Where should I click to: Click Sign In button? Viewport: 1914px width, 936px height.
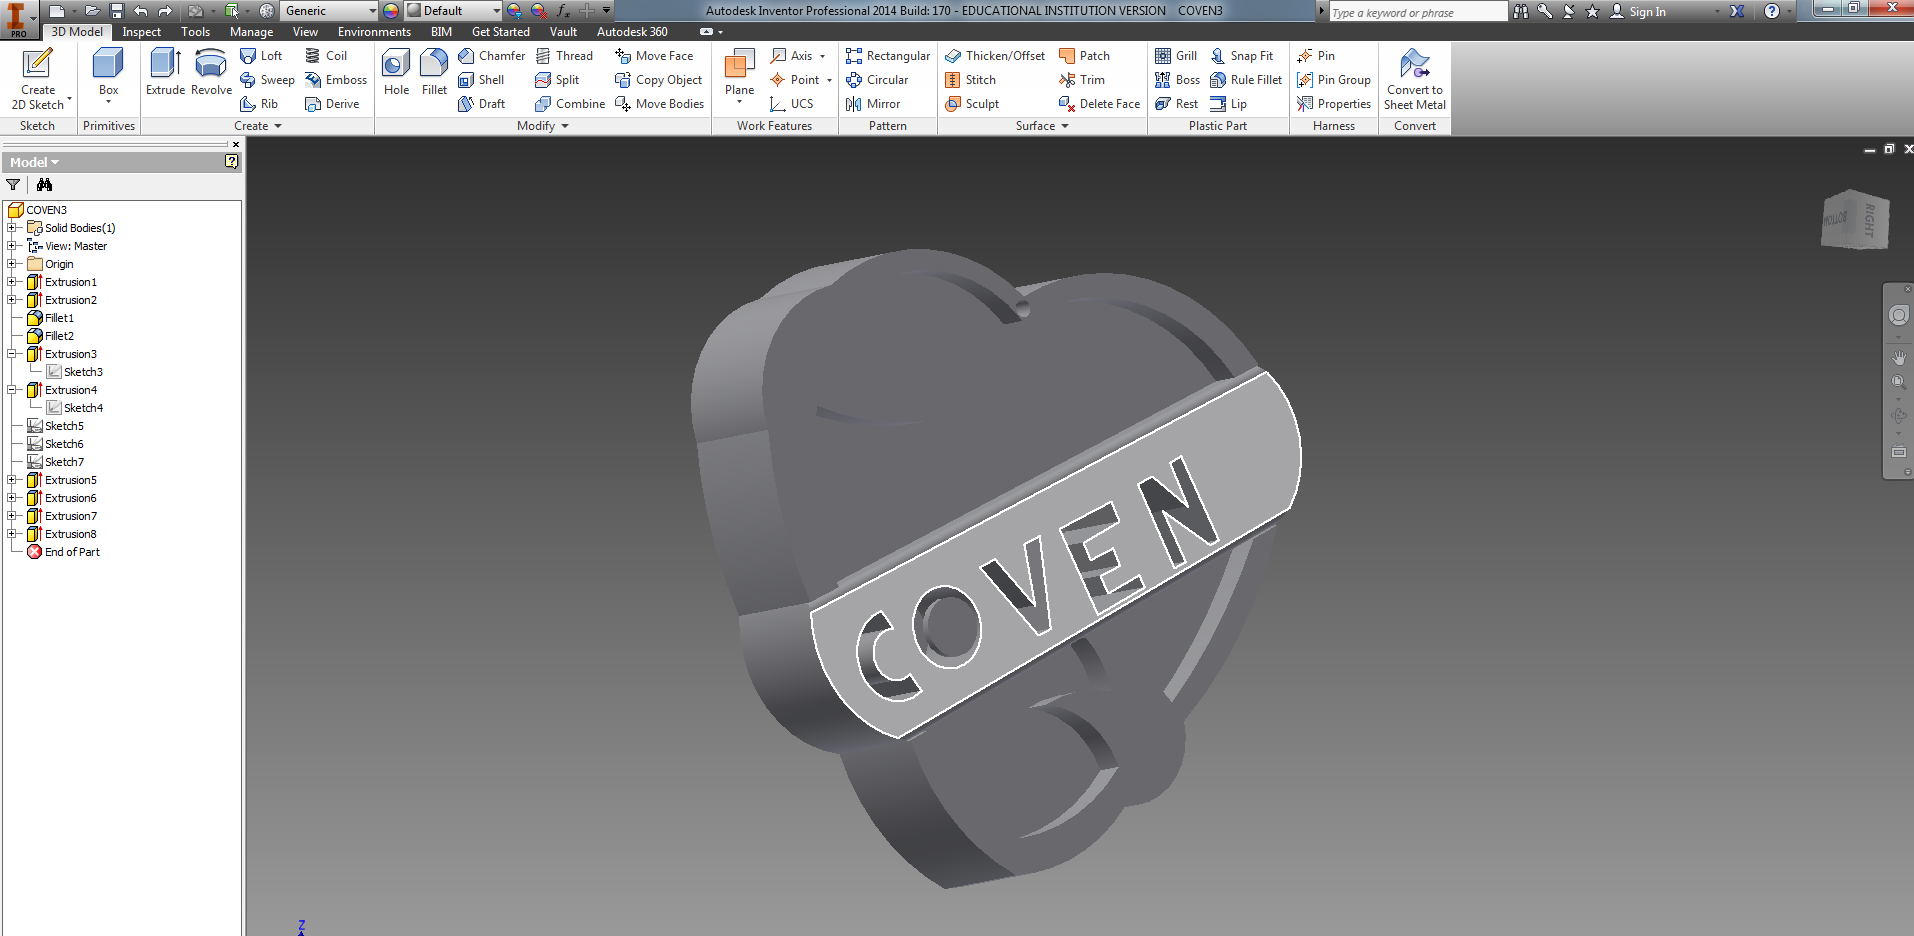coord(1638,12)
